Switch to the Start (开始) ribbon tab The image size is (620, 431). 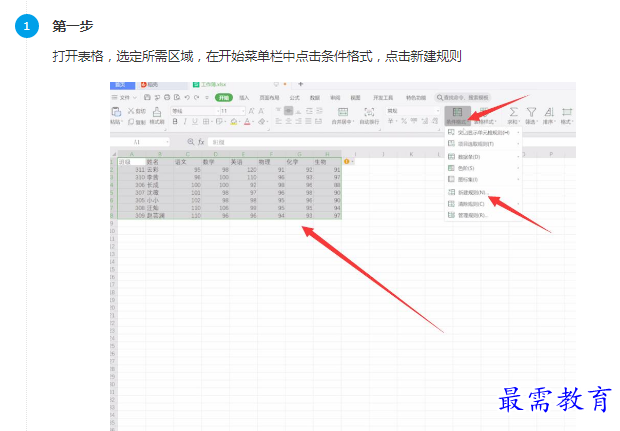coord(224,98)
